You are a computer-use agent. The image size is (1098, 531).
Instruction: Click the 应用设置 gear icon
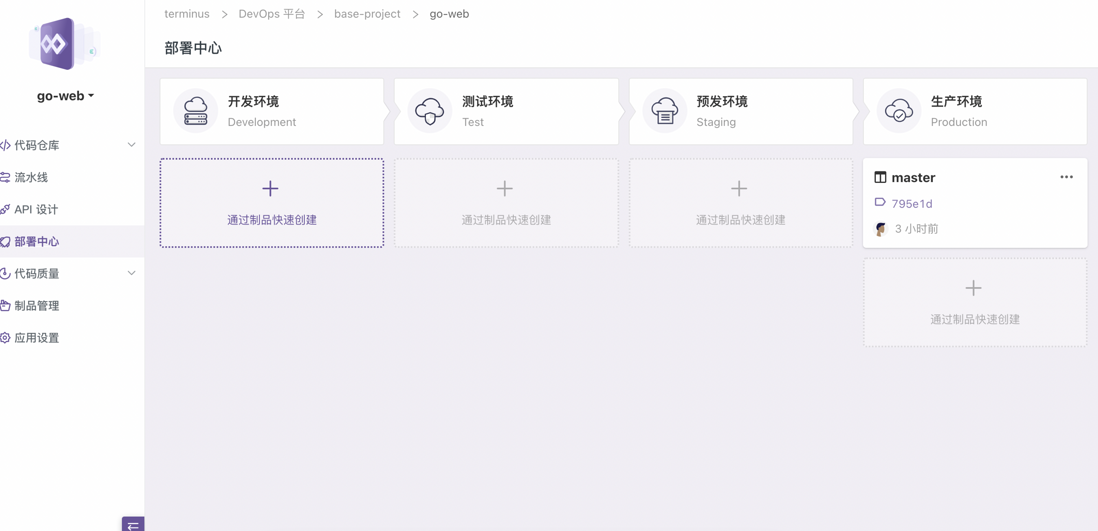5,338
